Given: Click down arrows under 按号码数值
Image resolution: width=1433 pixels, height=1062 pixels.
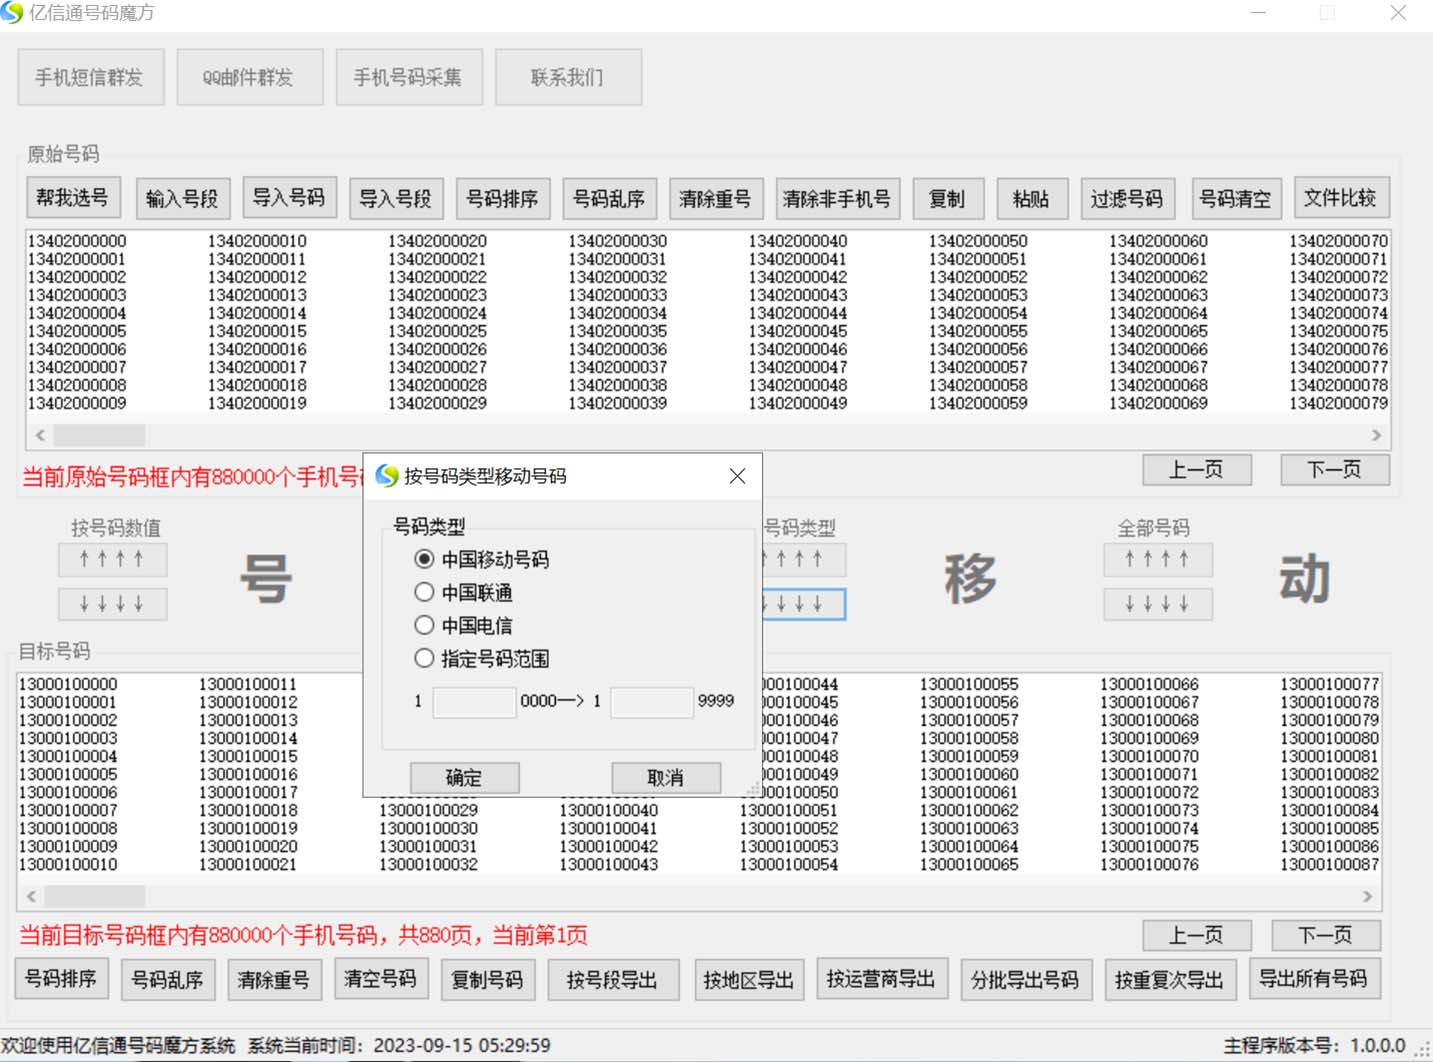Looking at the screenshot, I should [x=112, y=604].
